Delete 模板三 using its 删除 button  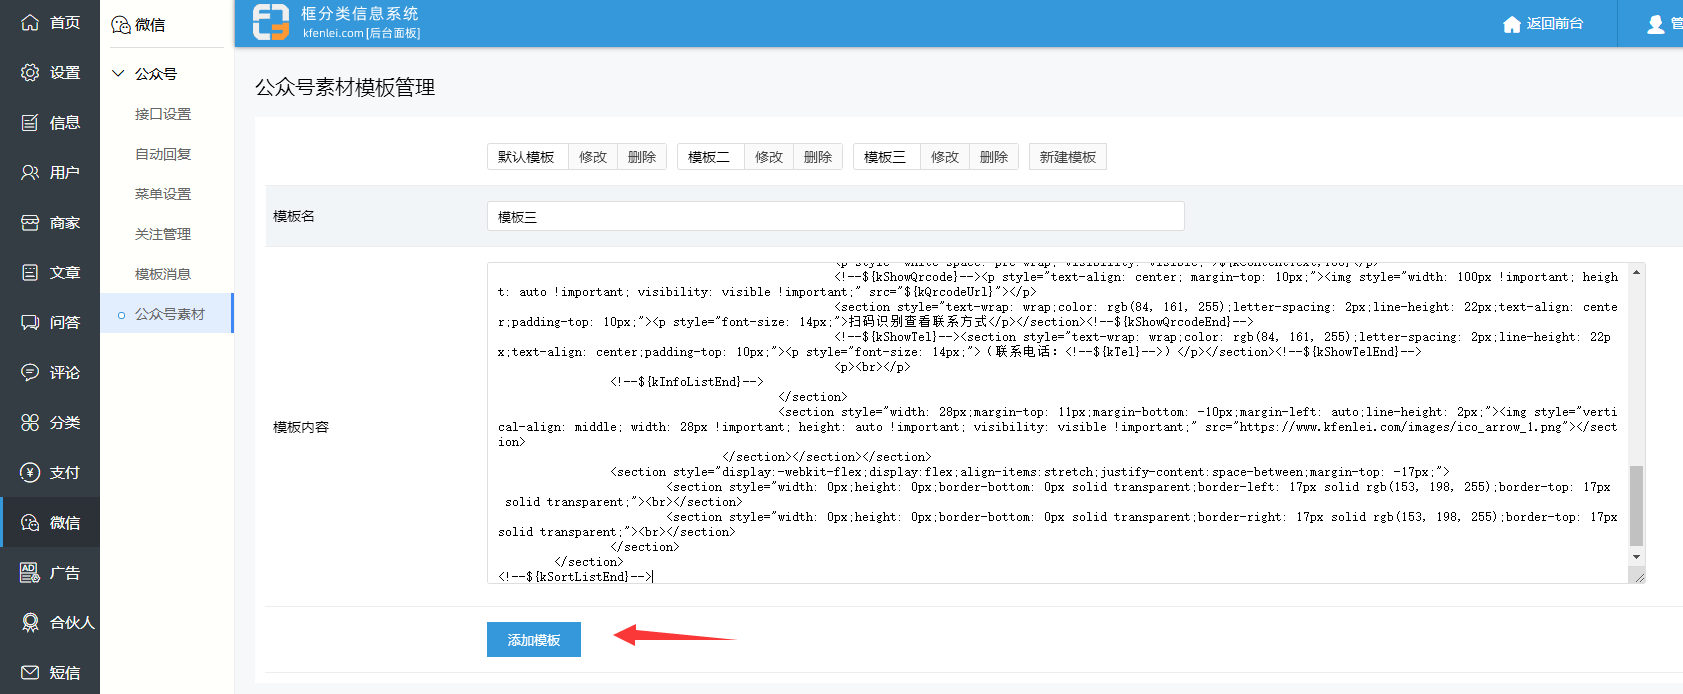pyautogui.click(x=993, y=157)
